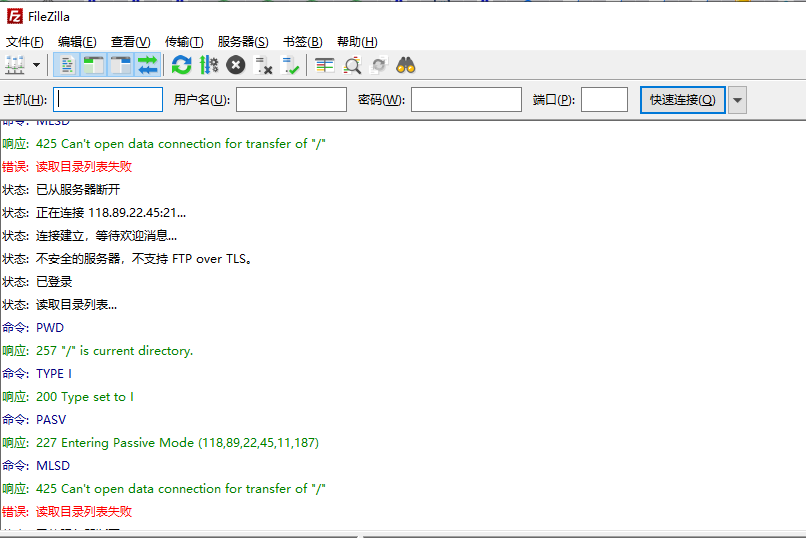Toggle processing of the transfer queue

point(209,65)
